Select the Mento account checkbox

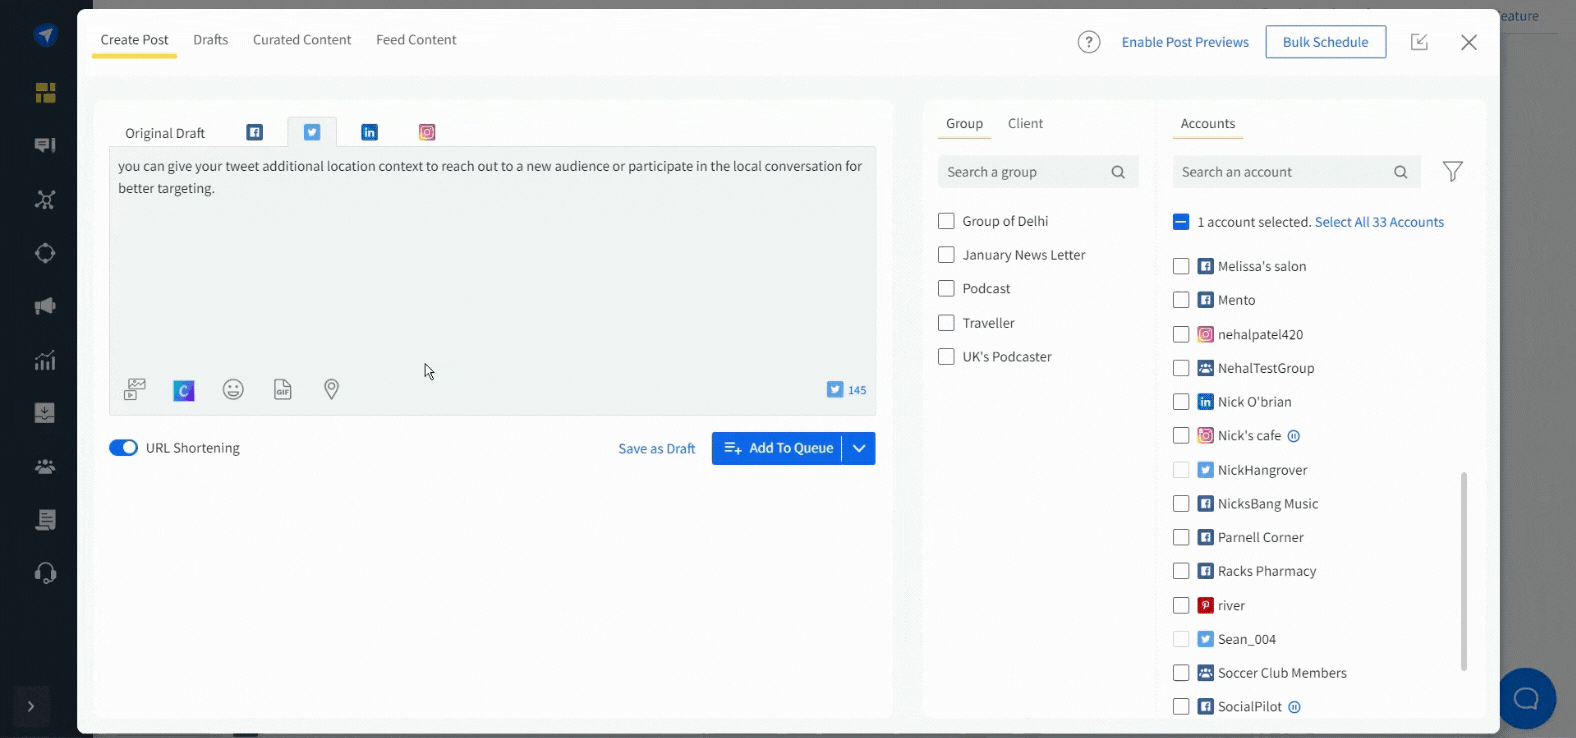(x=1181, y=300)
